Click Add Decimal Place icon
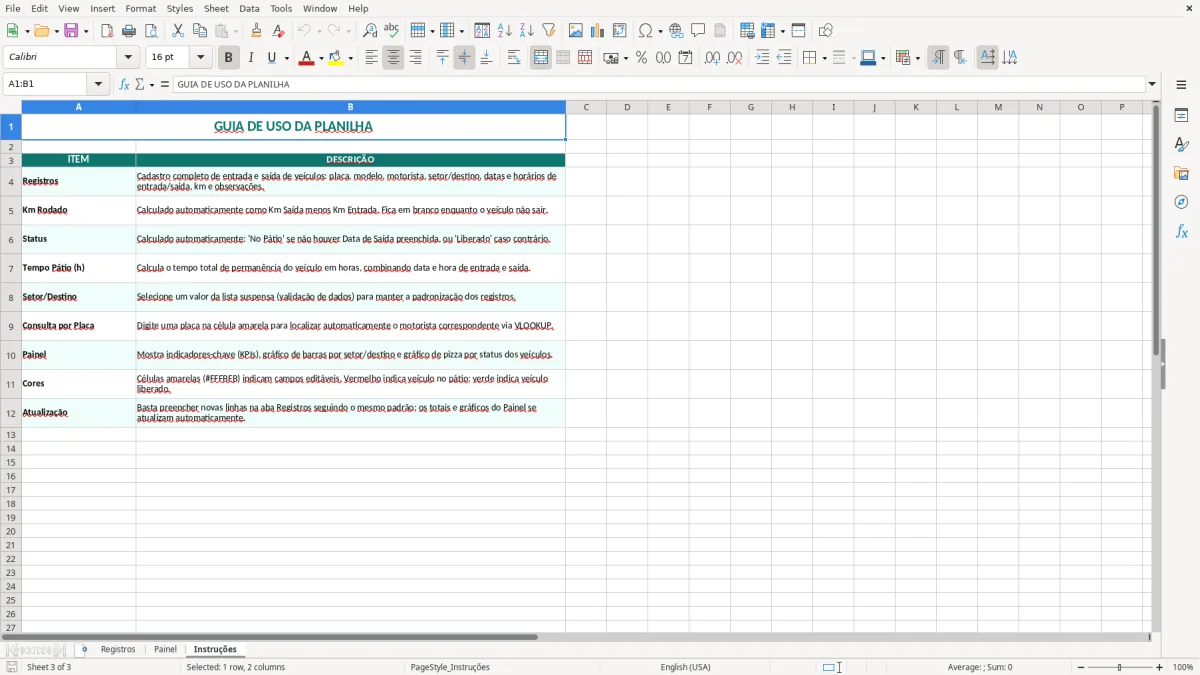 712,58
